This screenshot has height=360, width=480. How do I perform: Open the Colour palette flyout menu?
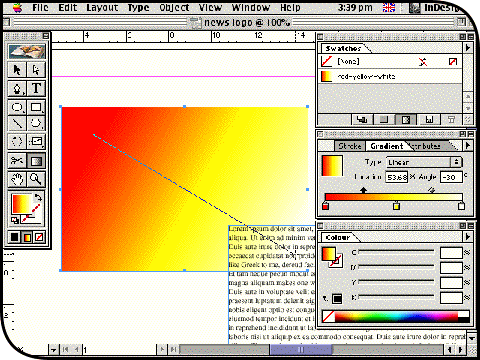(x=468, y=237)
